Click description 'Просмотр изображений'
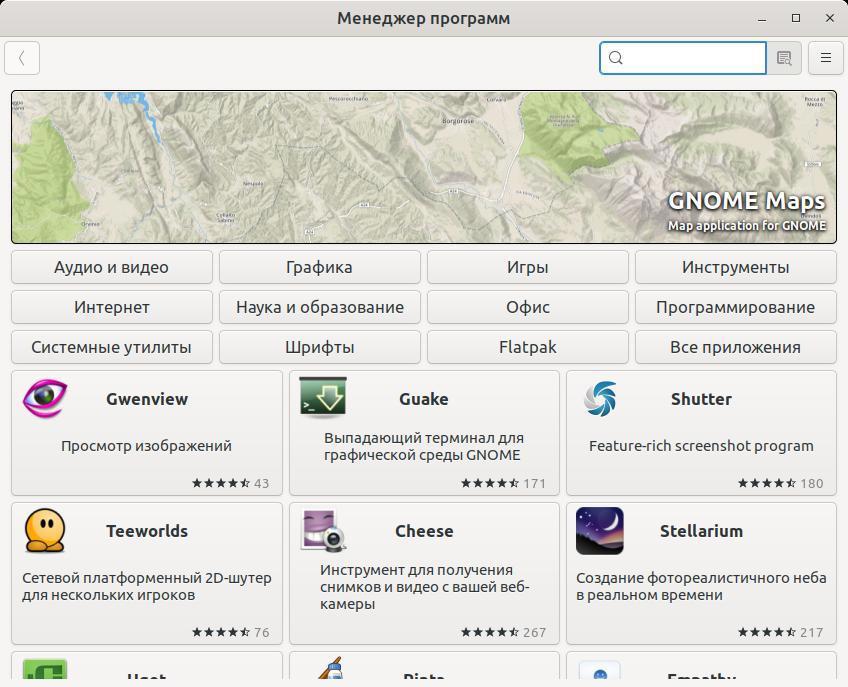 (x=147, y=446)
